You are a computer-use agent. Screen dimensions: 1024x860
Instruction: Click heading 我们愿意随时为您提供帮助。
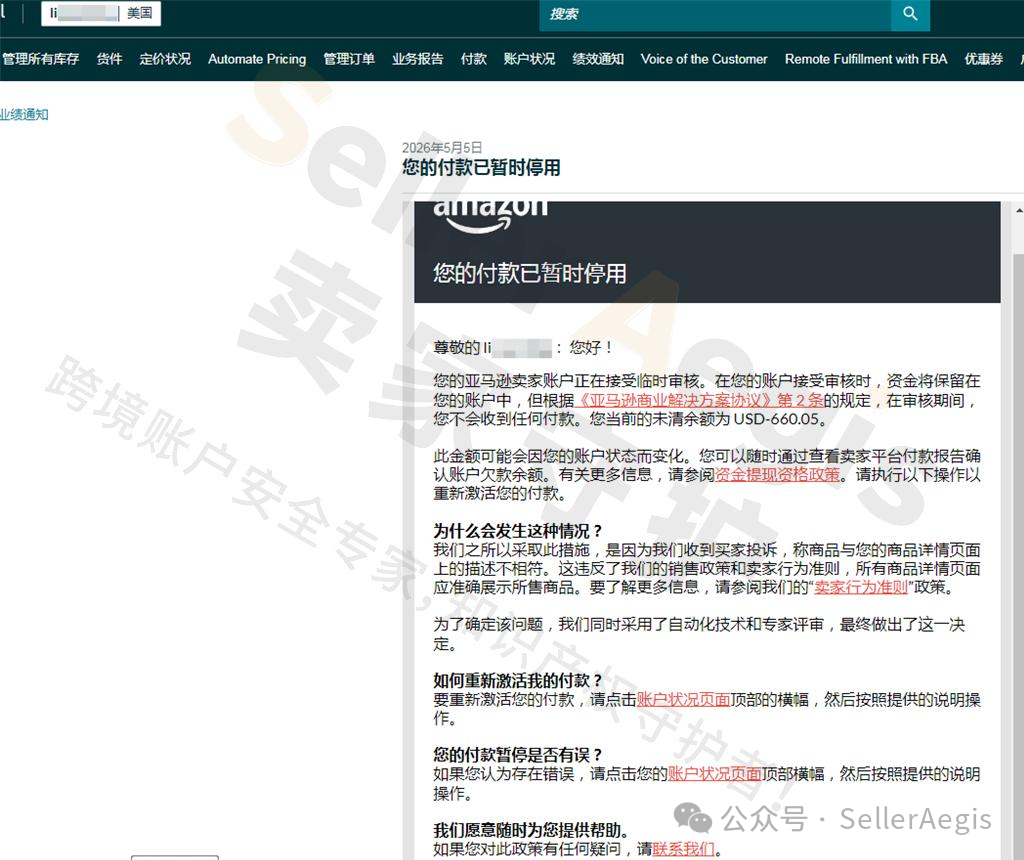(531, 829)
